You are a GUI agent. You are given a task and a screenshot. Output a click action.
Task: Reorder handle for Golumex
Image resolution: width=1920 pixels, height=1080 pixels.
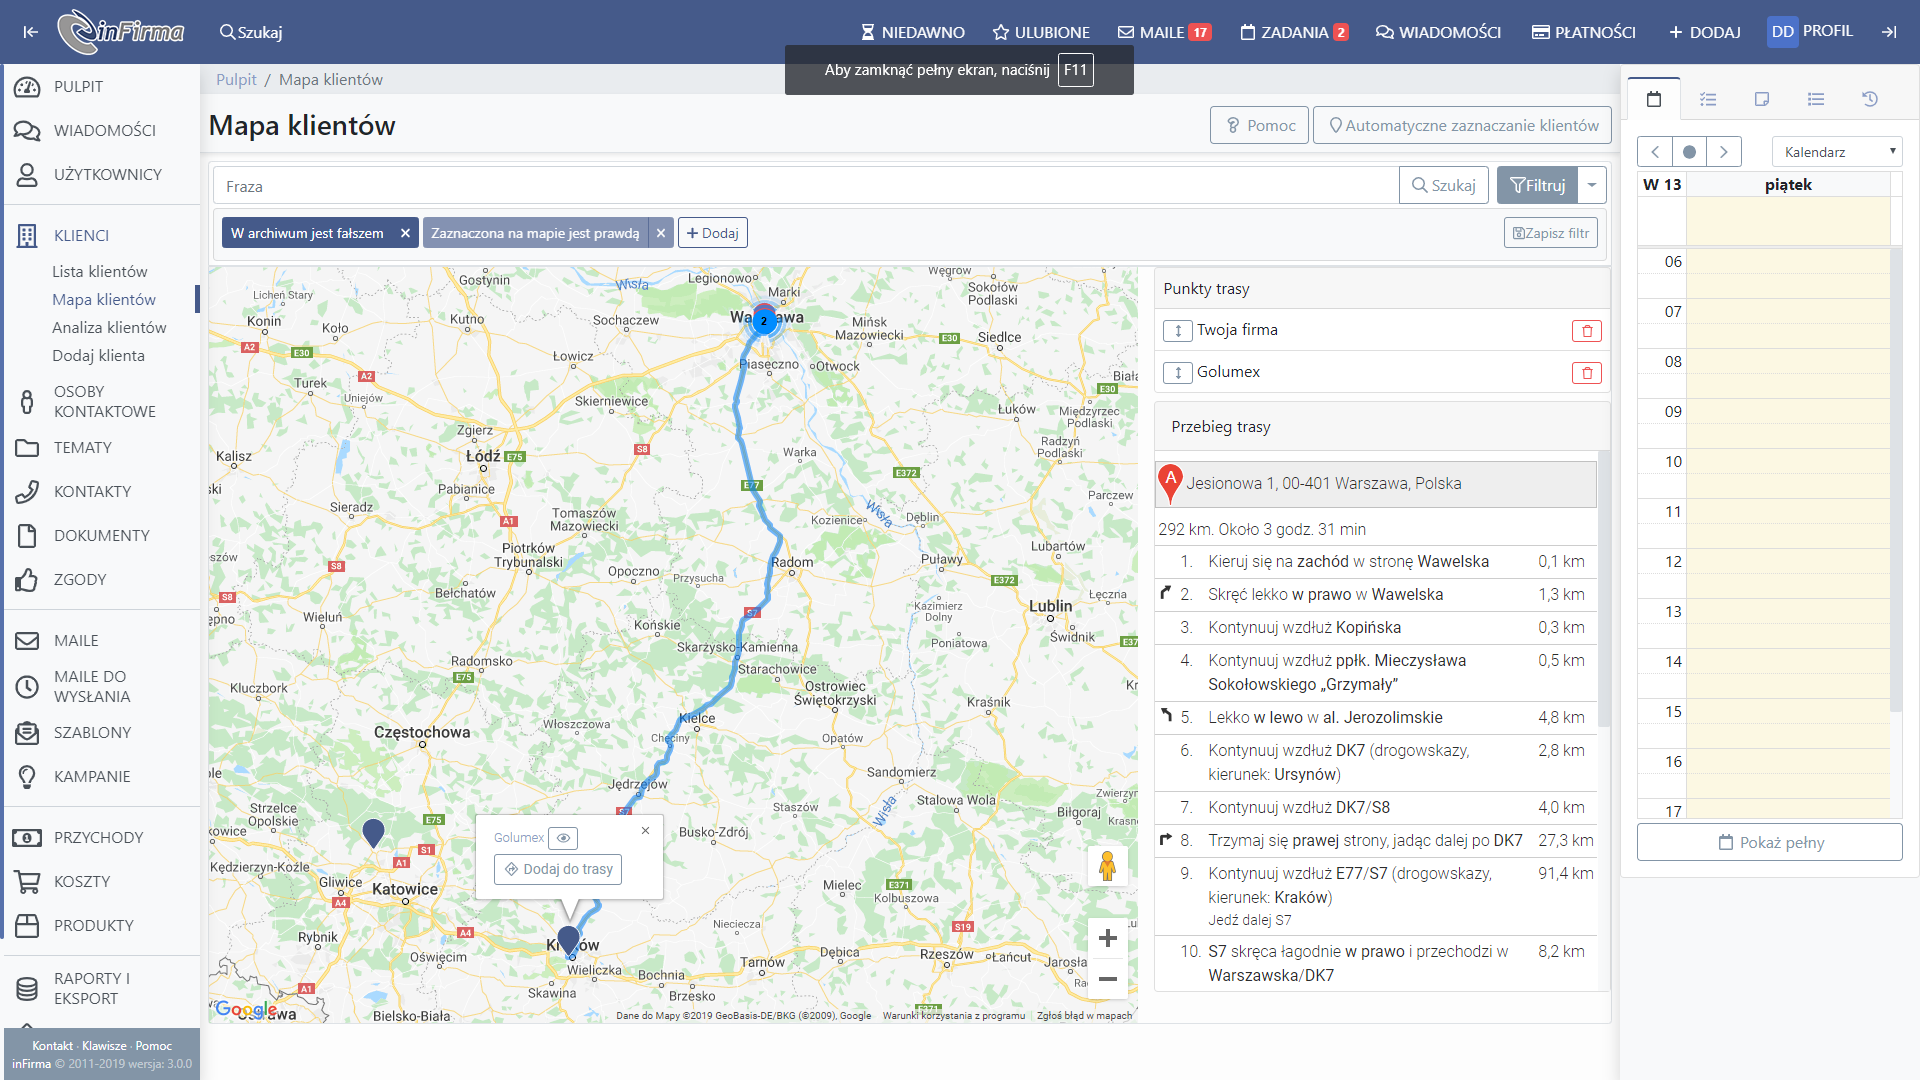click(x=1178, y=373)
